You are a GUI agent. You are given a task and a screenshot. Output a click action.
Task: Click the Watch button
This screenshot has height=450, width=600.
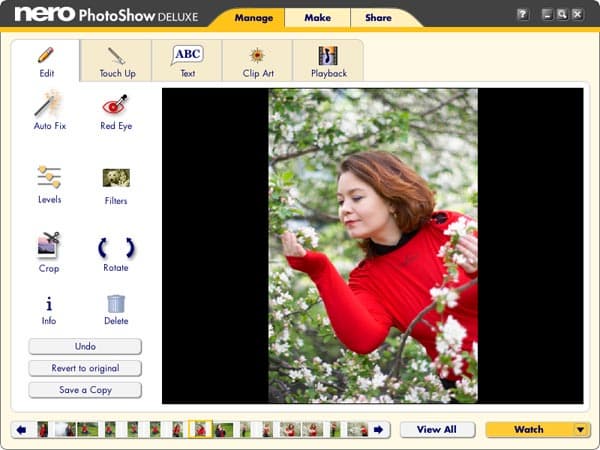pyautogui.click(x=529, y=430)
